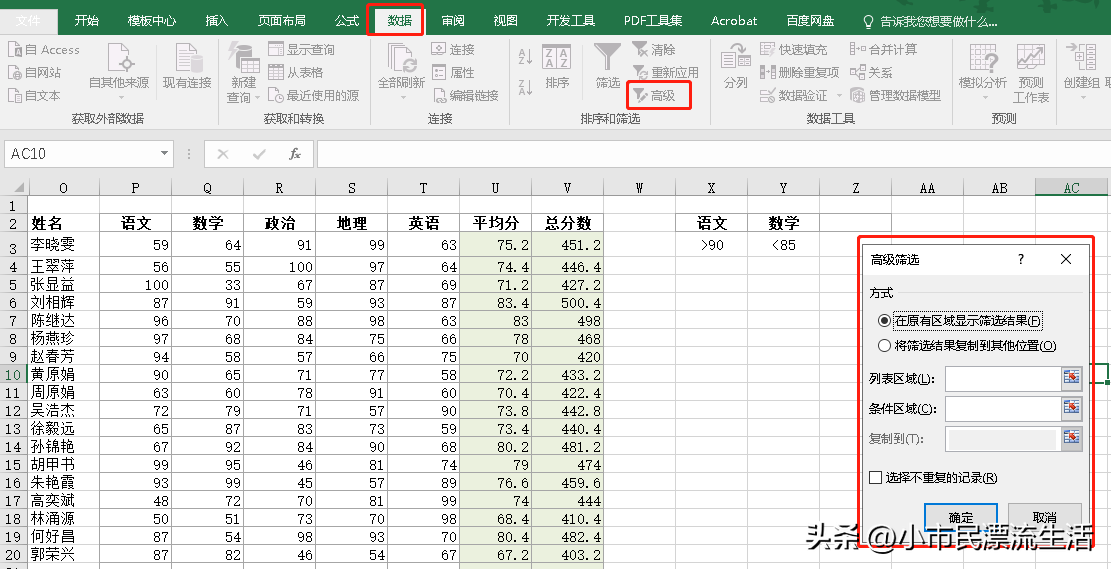1111x569 pixels.
Task: Switch to the 公式 tab
Action: [x=347, y=21]
